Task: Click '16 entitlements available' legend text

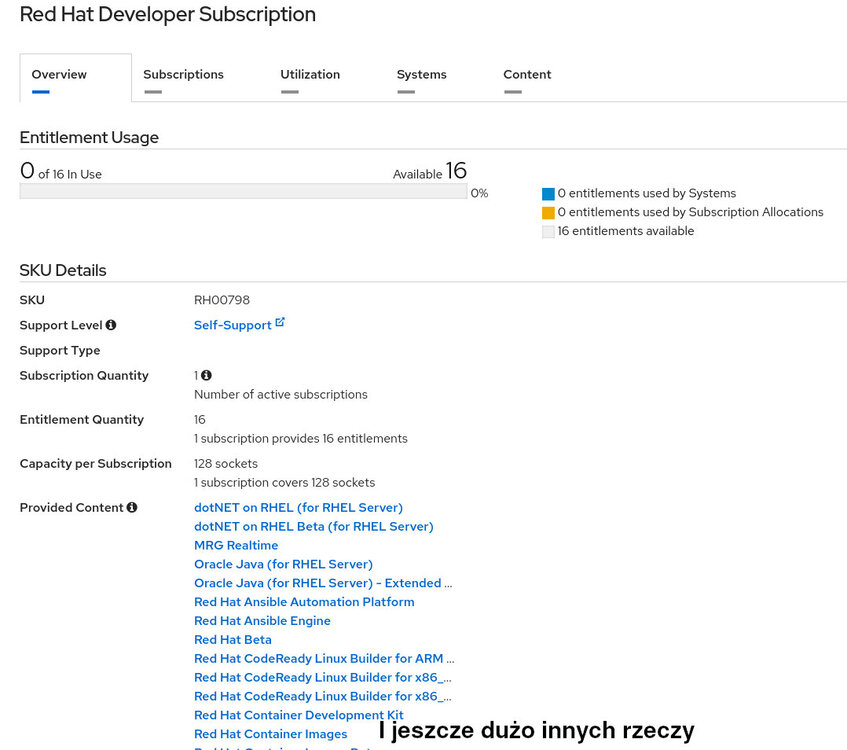Action: pos(626,231)
